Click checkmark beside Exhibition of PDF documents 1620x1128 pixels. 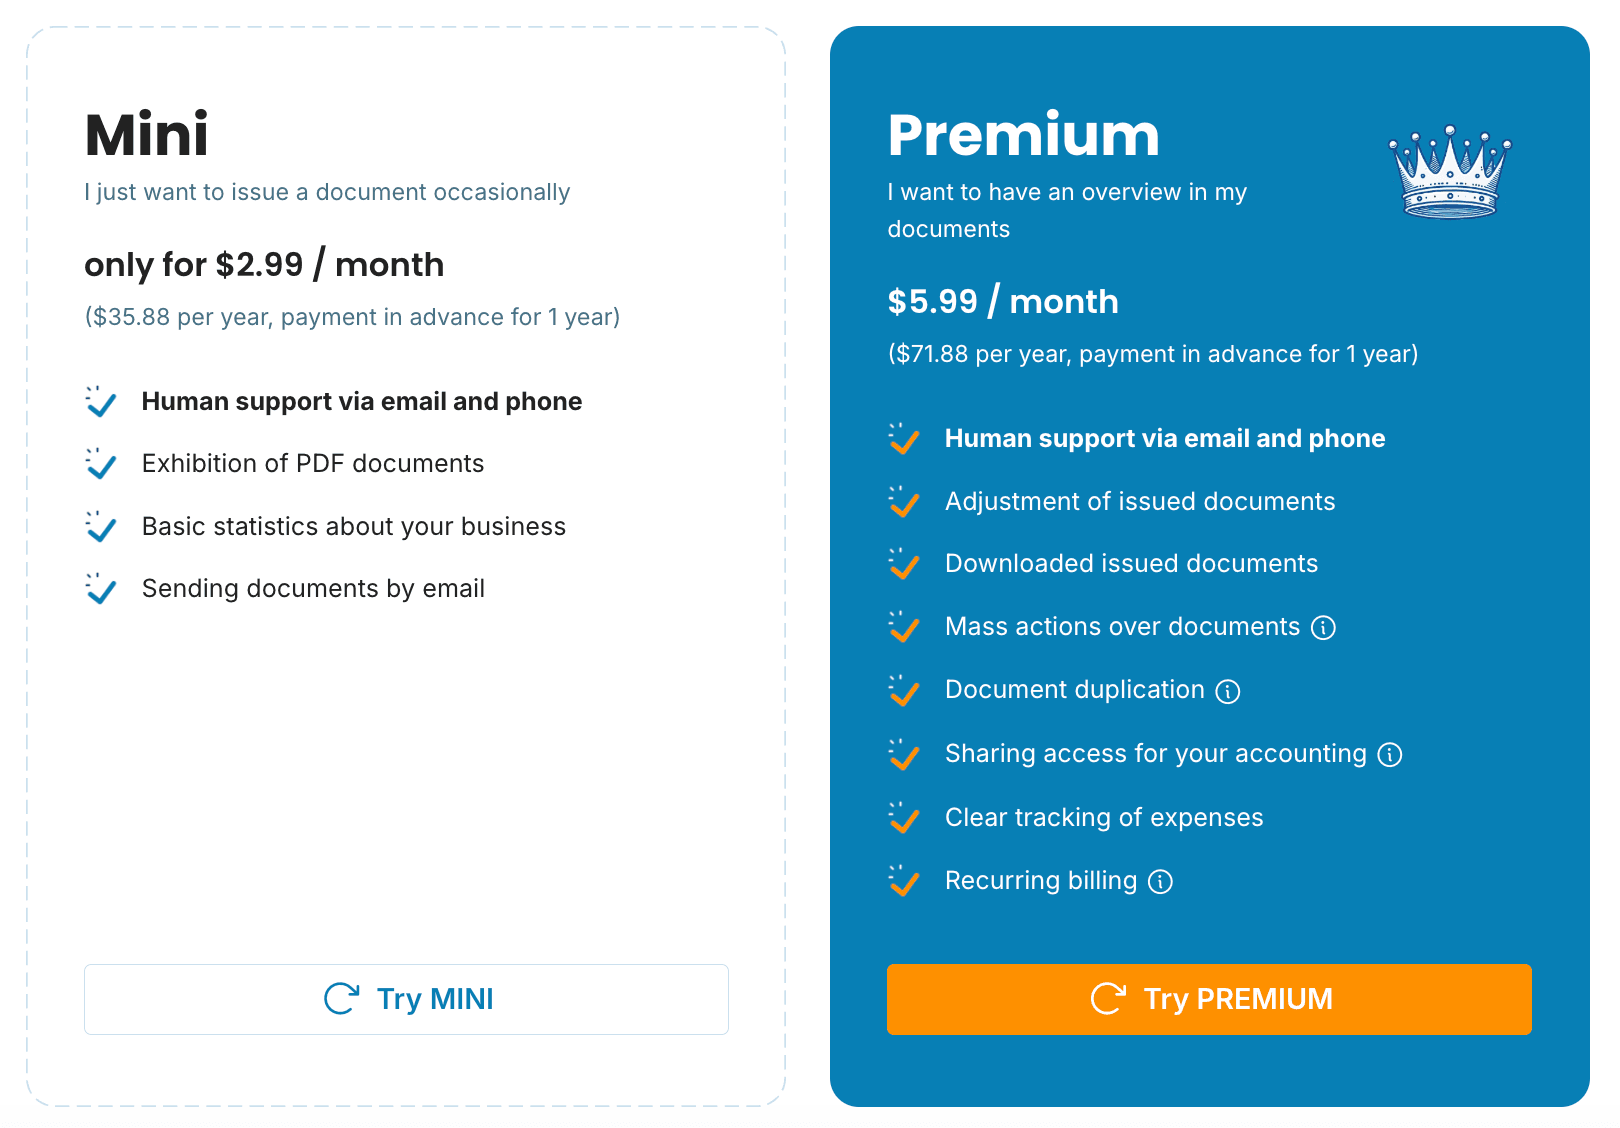point(101,463)
